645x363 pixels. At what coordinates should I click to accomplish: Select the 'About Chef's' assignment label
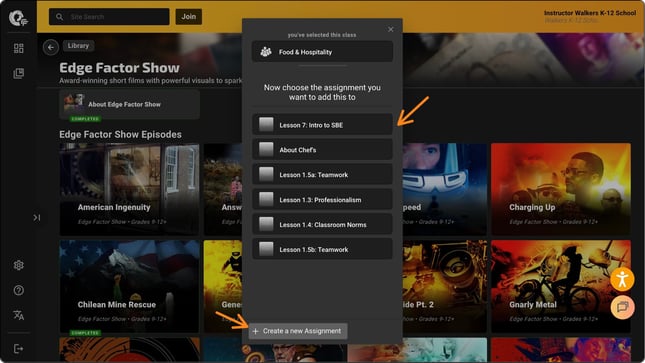(298, 150)
